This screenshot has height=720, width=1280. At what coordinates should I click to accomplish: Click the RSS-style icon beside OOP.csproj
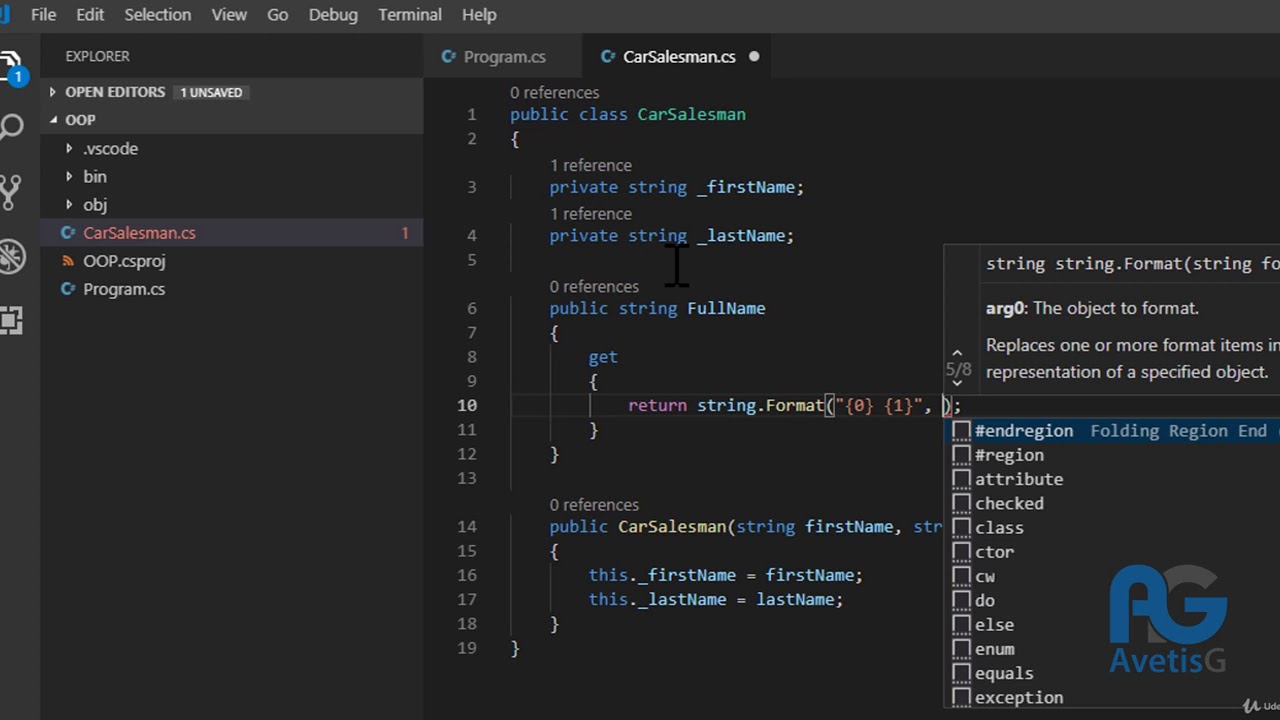[68, 261]
